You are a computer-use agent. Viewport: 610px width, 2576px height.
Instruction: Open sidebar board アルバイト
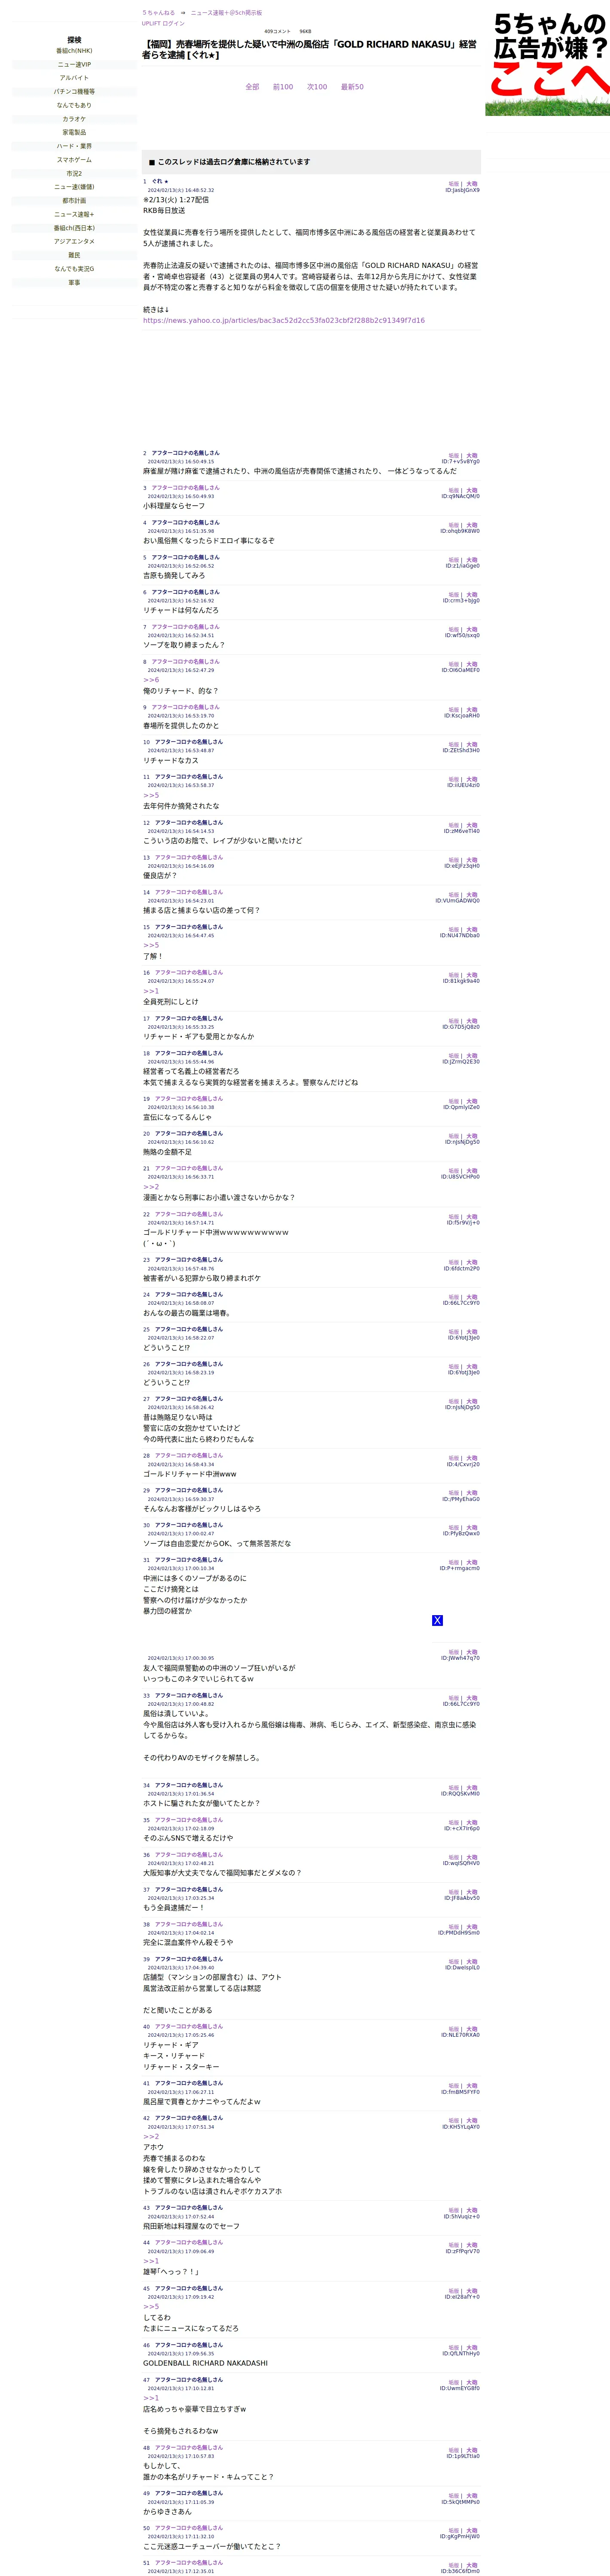tap(74, 78)
